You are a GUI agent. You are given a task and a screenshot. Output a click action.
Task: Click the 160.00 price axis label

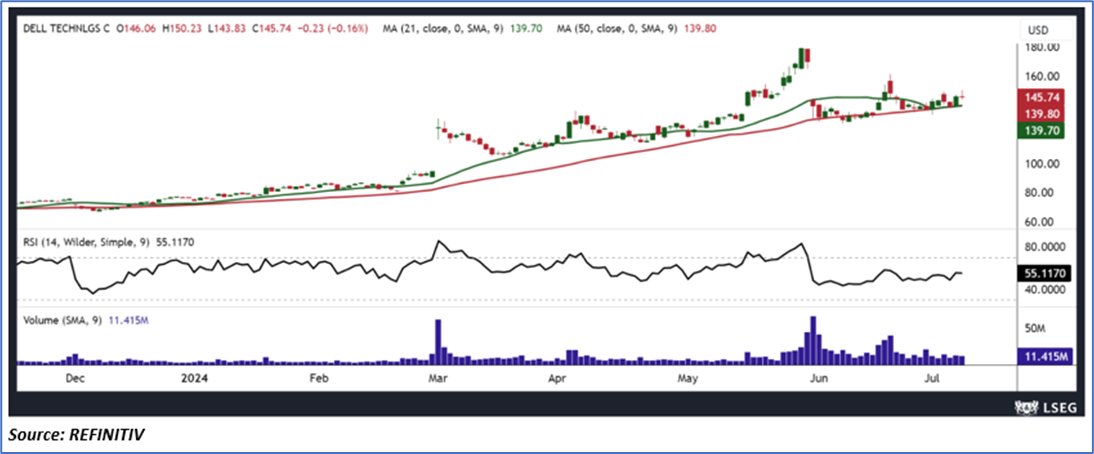coord(1044,77)
